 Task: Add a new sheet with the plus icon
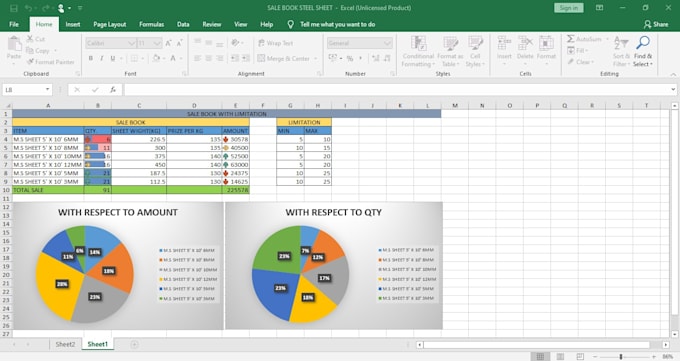click(134, 345)
